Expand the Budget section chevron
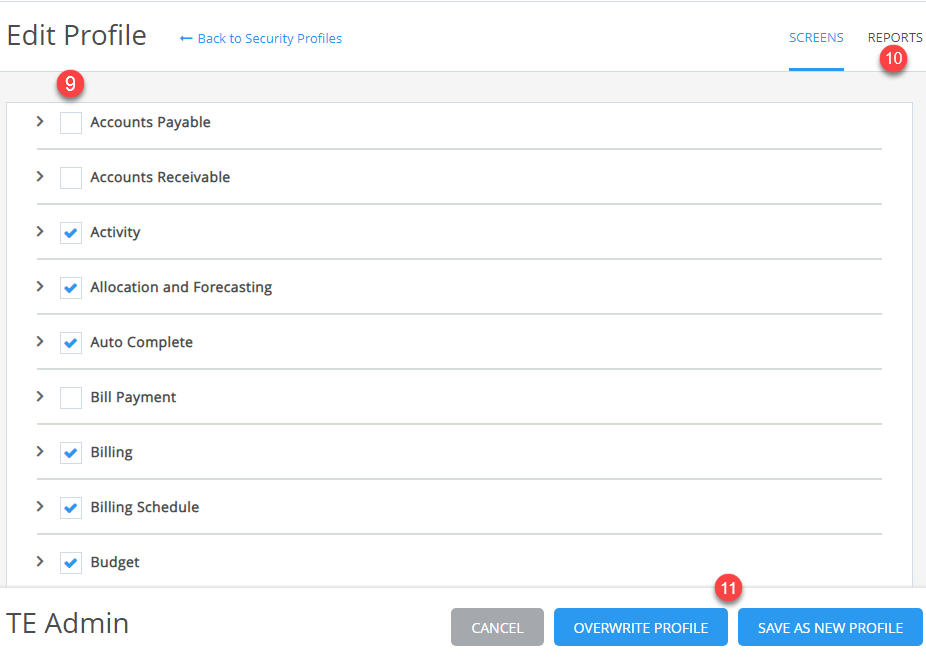 pyautogui.click(x=40, y=561)
